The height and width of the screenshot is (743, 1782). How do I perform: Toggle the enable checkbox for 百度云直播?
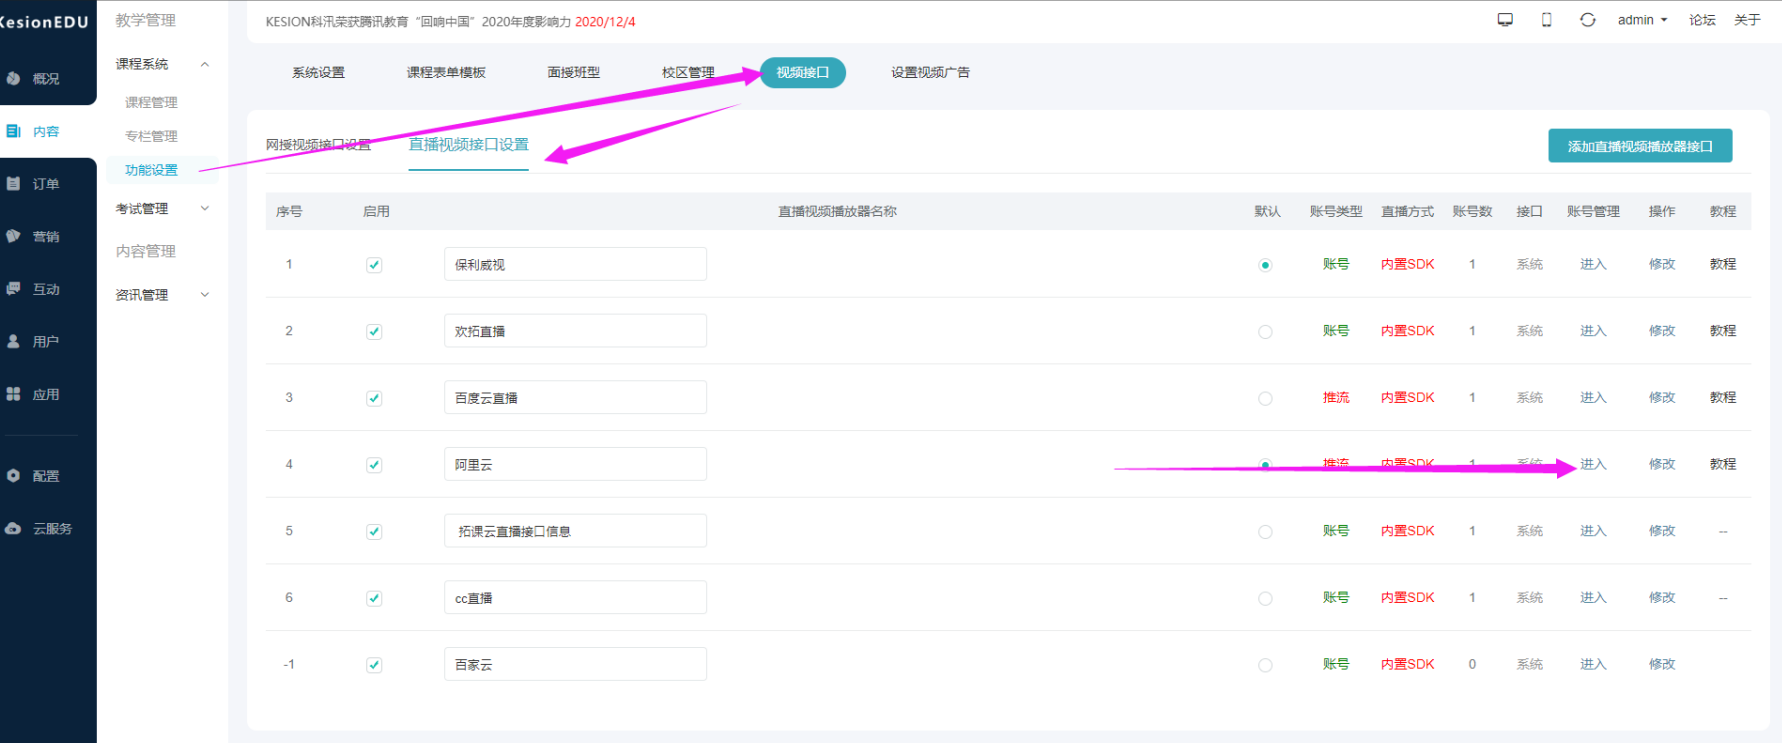(374, 398)
